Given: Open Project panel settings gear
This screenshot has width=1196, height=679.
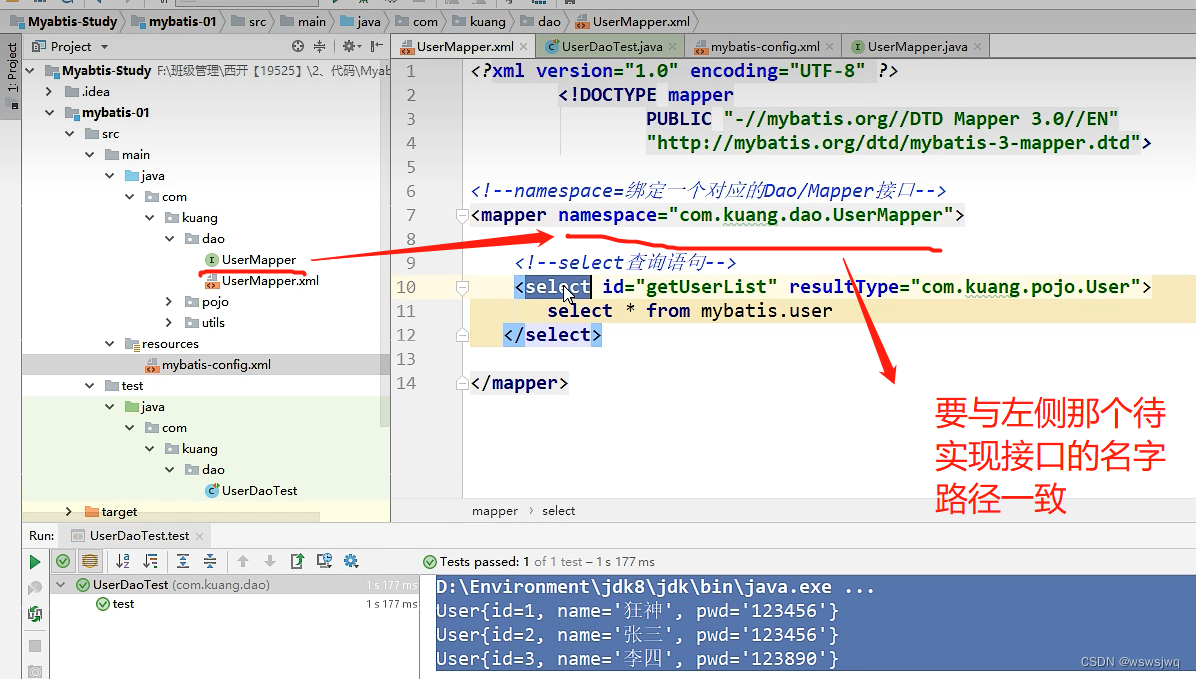Looking at the screenshot, I should point(349,47).
